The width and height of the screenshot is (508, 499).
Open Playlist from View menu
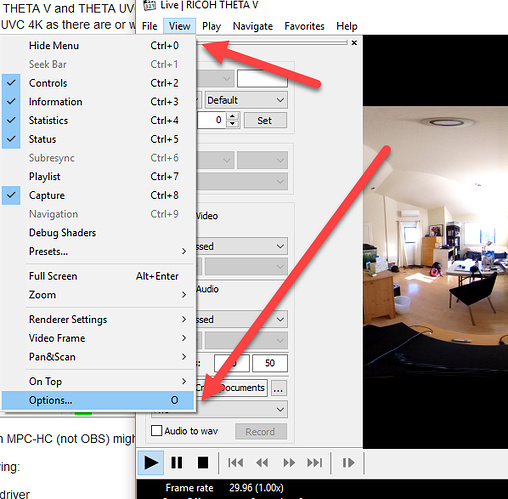[x=98, y=176]
